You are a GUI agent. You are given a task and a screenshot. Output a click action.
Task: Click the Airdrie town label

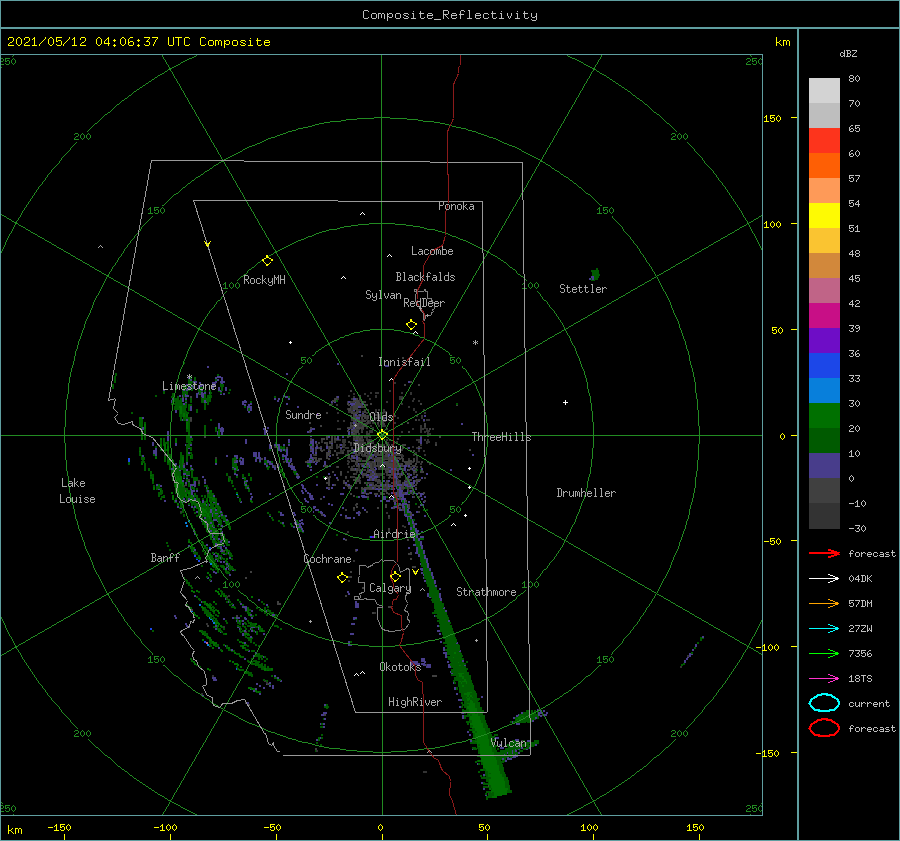(x=394, y=534)
